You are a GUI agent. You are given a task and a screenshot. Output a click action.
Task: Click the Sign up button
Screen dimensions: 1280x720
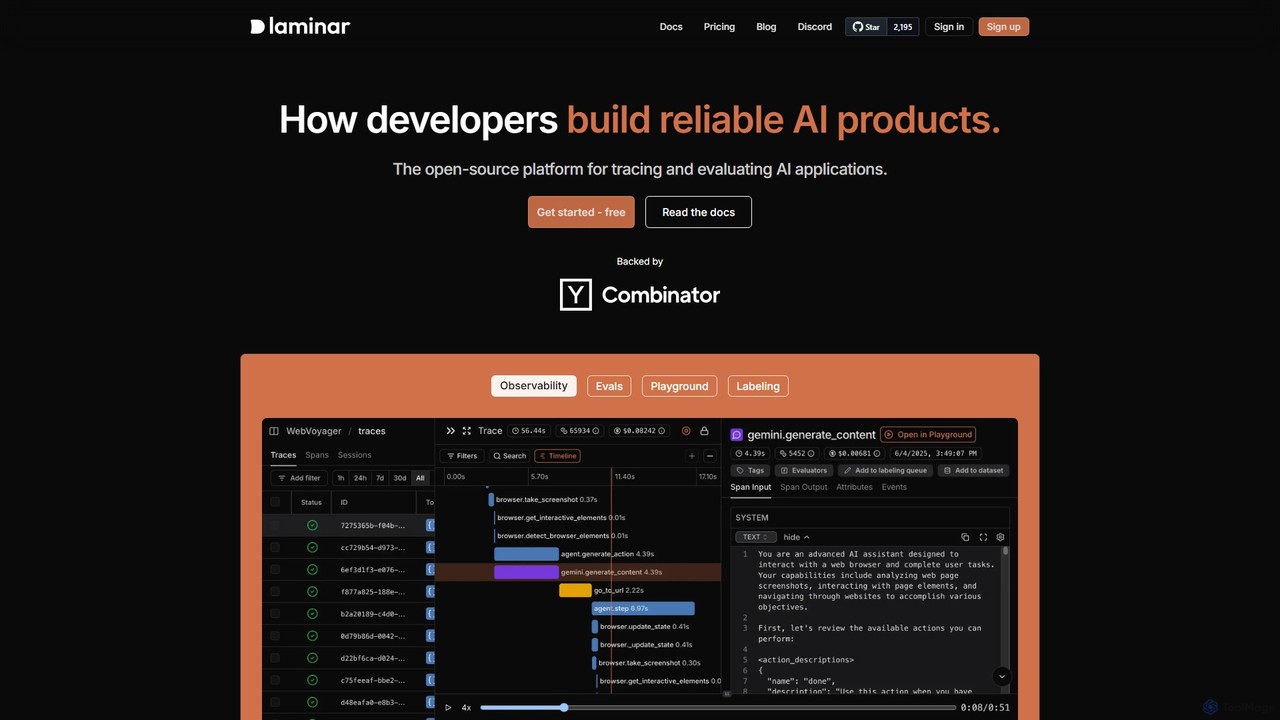click(1004, 27)
